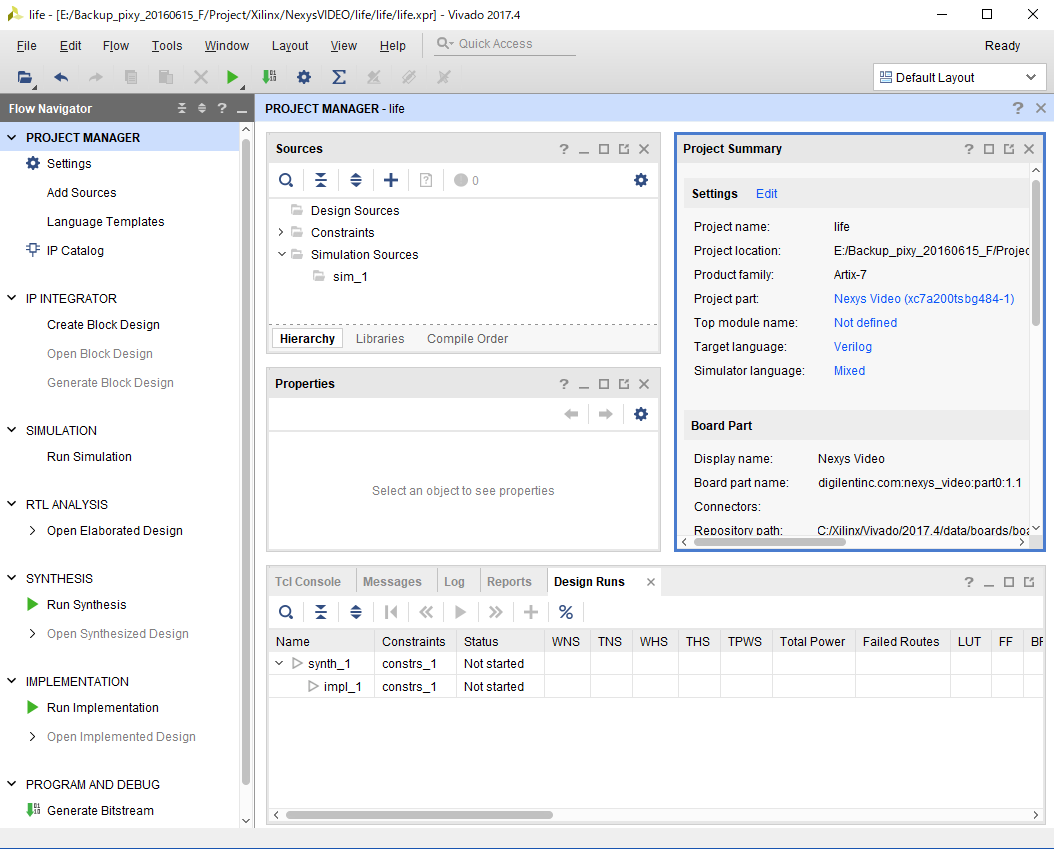
Task: Toggle the missing sources indicator showing 0
Action: coord(466,180)
